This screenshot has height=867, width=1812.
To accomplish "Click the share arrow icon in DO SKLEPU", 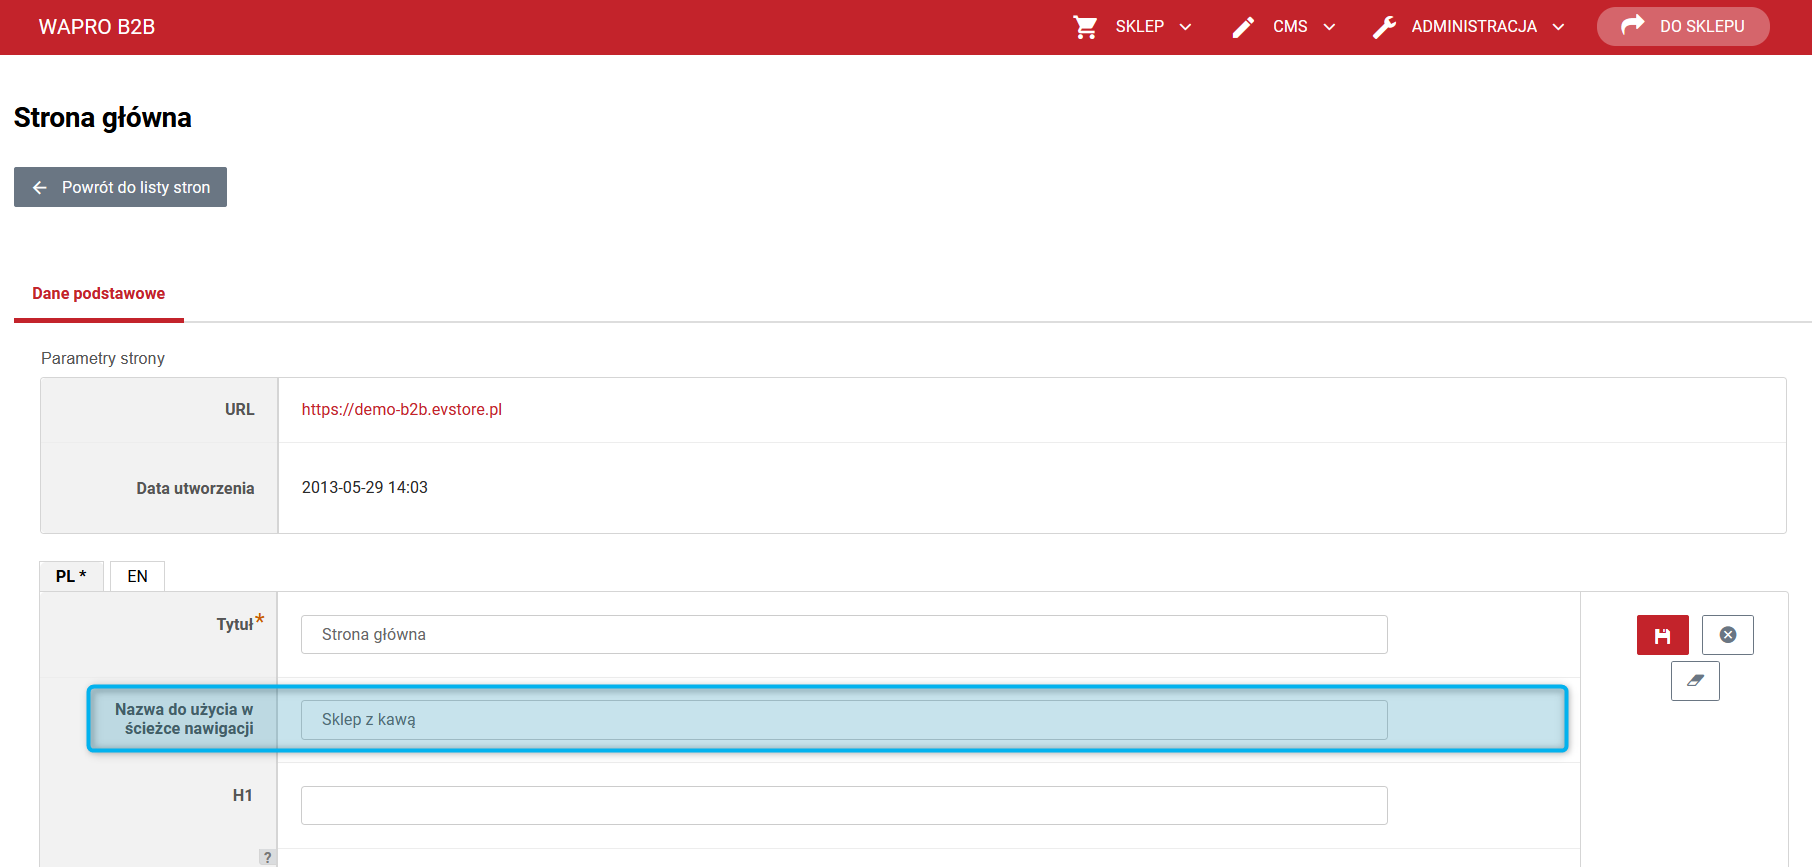I will (1633, 25).
